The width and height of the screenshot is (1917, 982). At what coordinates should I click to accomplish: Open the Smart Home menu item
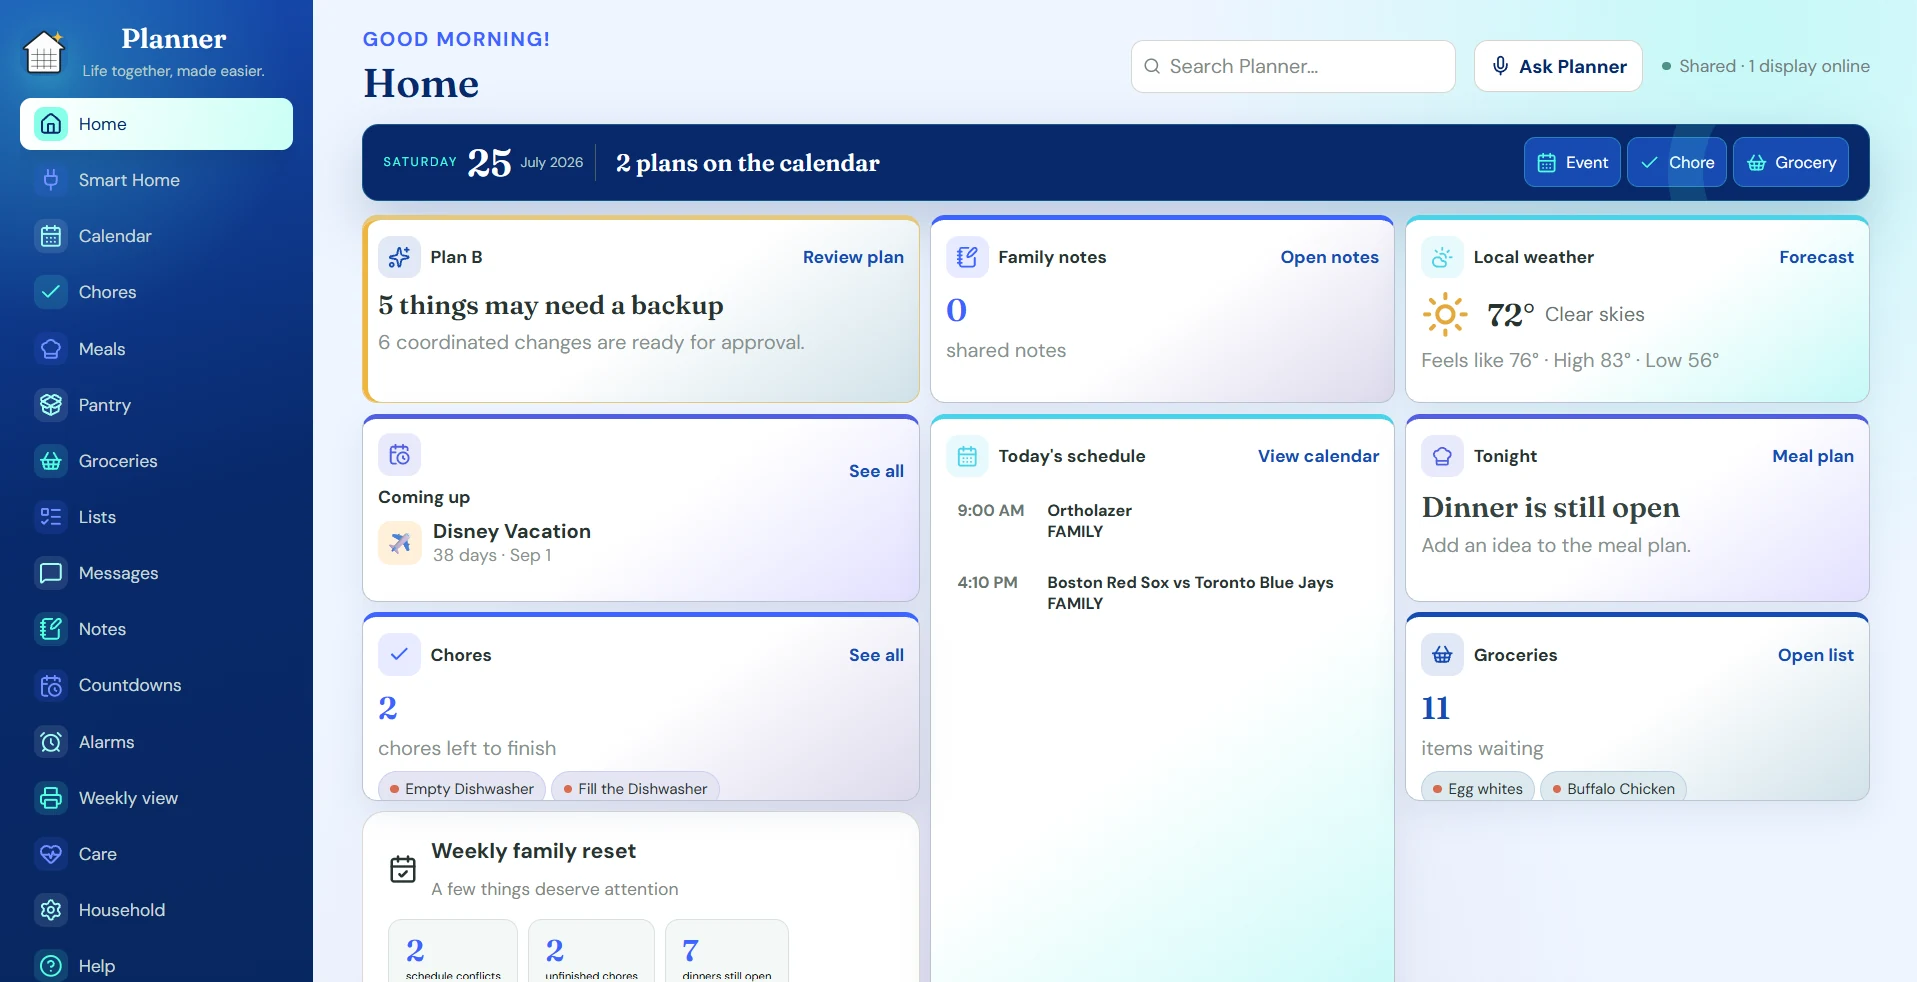(x=156, y=180)
